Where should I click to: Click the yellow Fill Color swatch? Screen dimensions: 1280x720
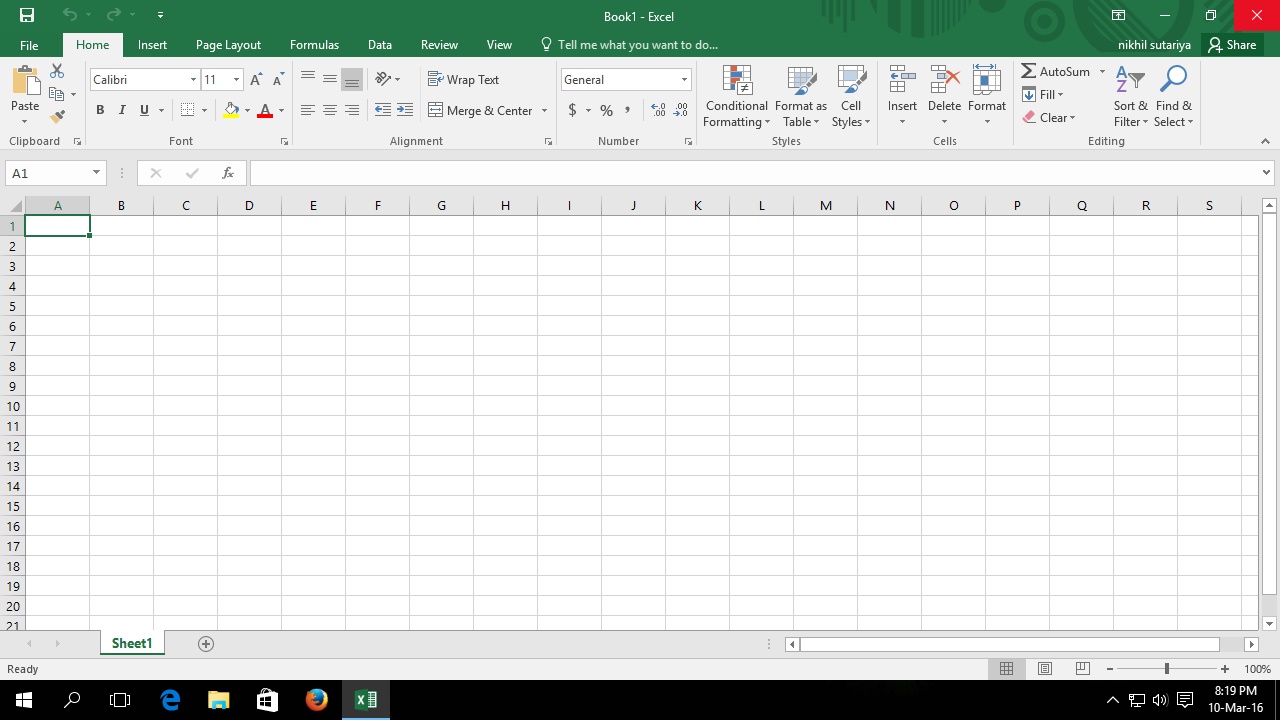click(x=232, y=110)
